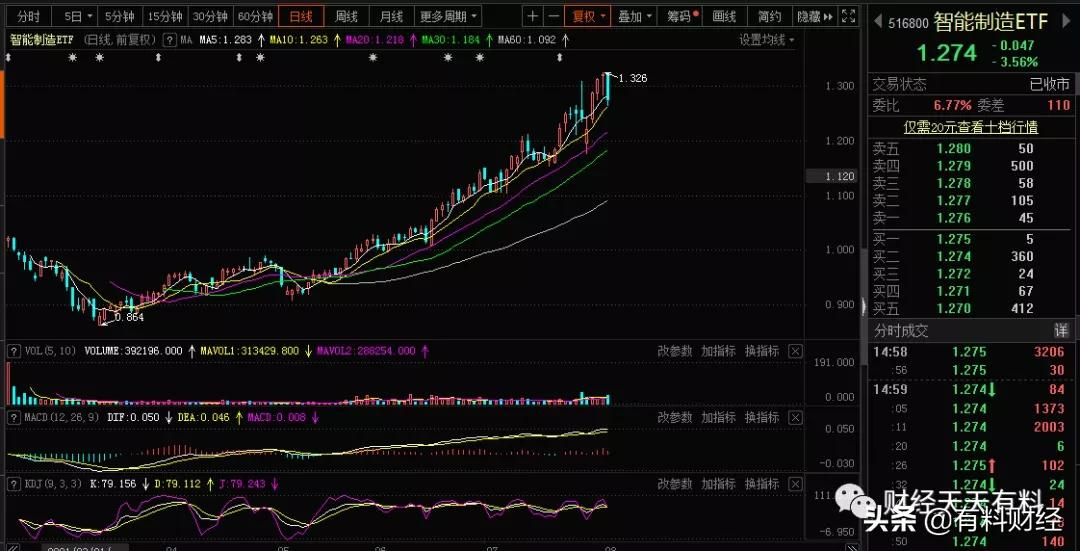
Task: Select 周线 weekly chart
Action: tap(346, 16)
